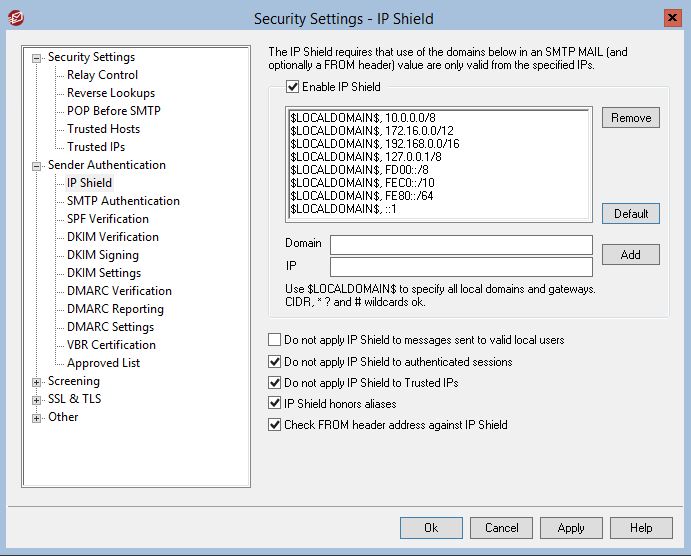The height and width of the screenshot is (556, 691).
Task: Expand the SSL & TLS tree node
Action: click(37, 400)
